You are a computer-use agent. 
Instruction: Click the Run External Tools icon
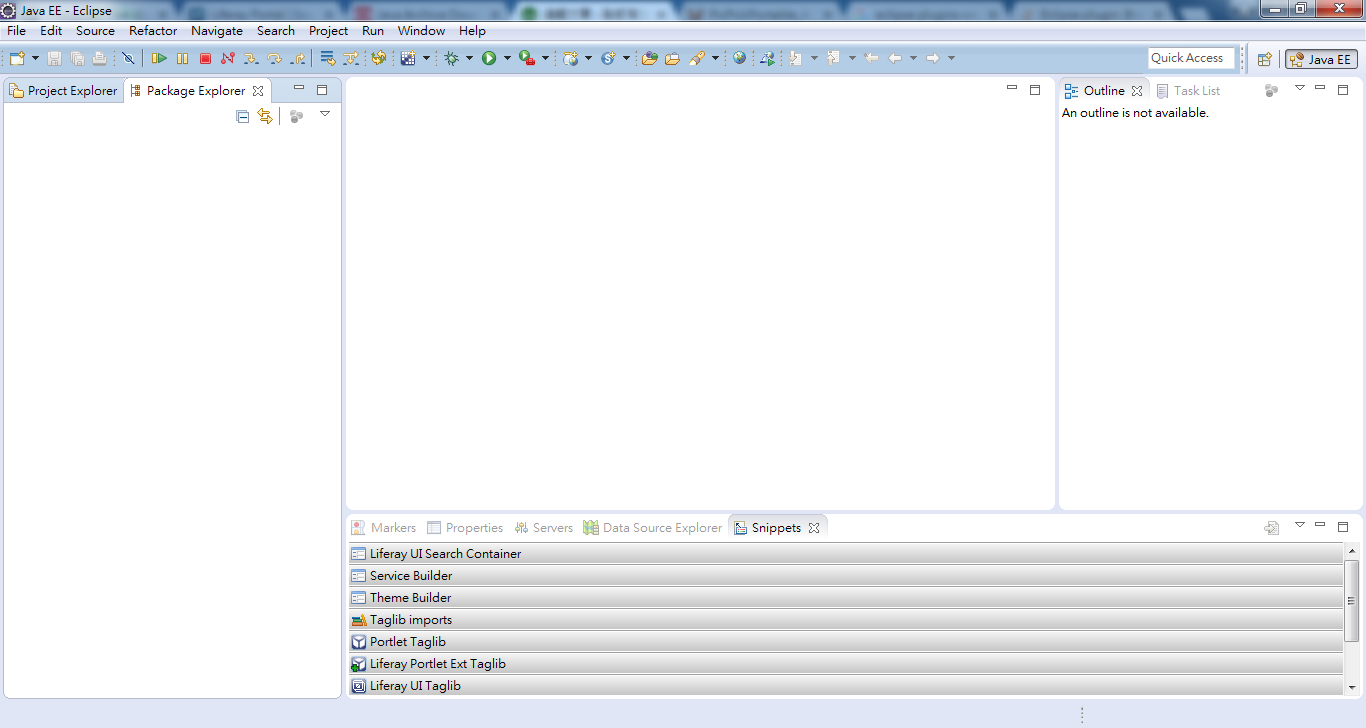pos(527,58)
